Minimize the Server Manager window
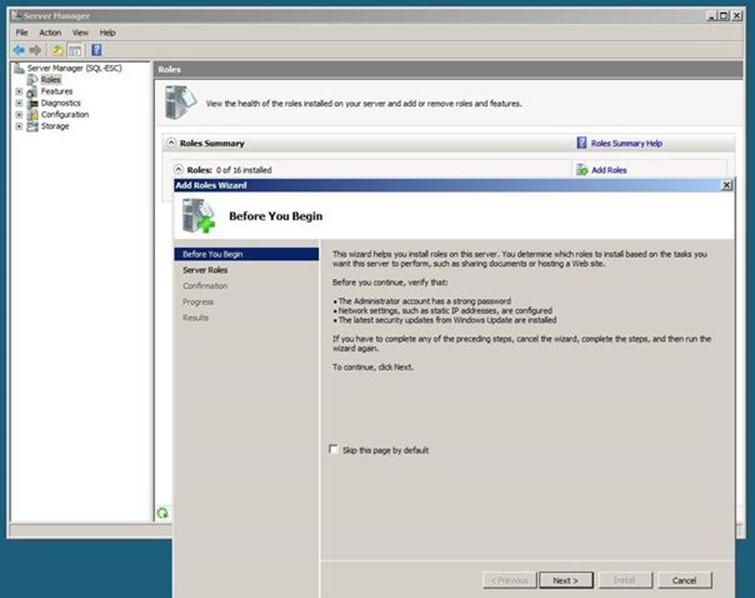 click(712, 15)
